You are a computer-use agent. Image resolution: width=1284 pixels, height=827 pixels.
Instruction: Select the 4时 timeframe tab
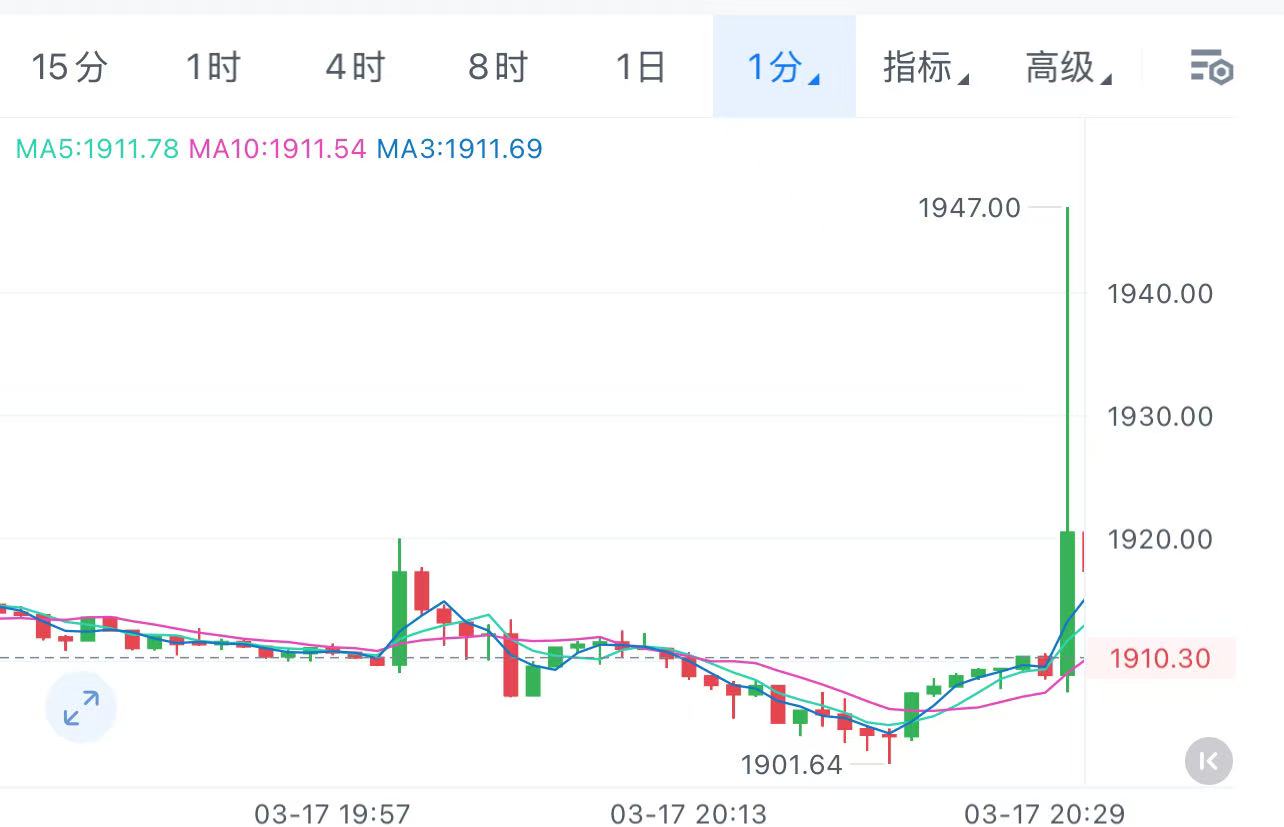tap(355, 68)
